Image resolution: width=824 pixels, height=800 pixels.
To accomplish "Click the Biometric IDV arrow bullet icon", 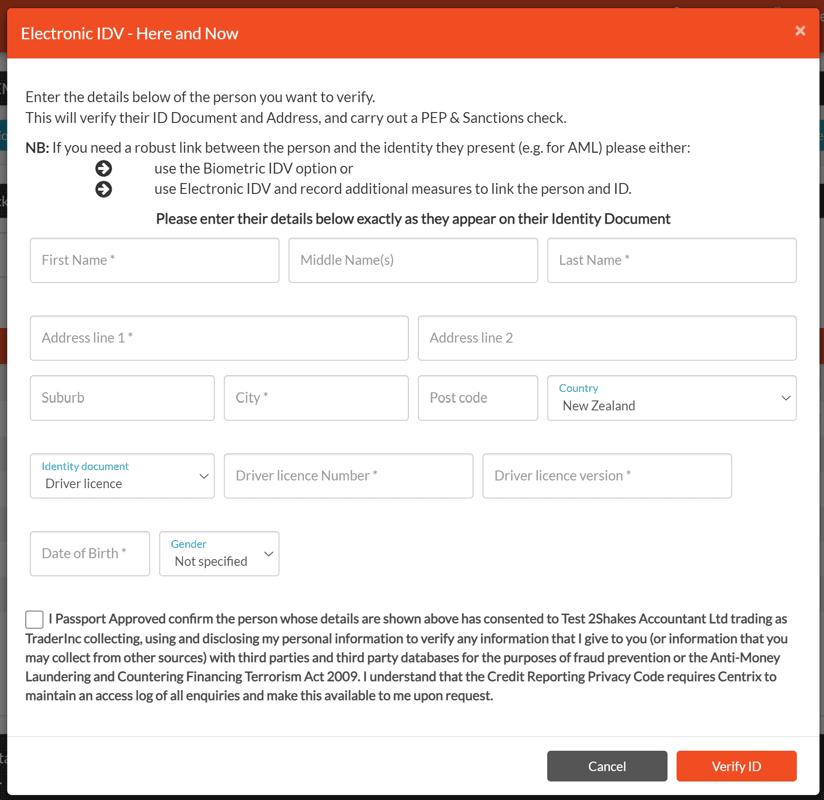I will [x=103, y=168].
